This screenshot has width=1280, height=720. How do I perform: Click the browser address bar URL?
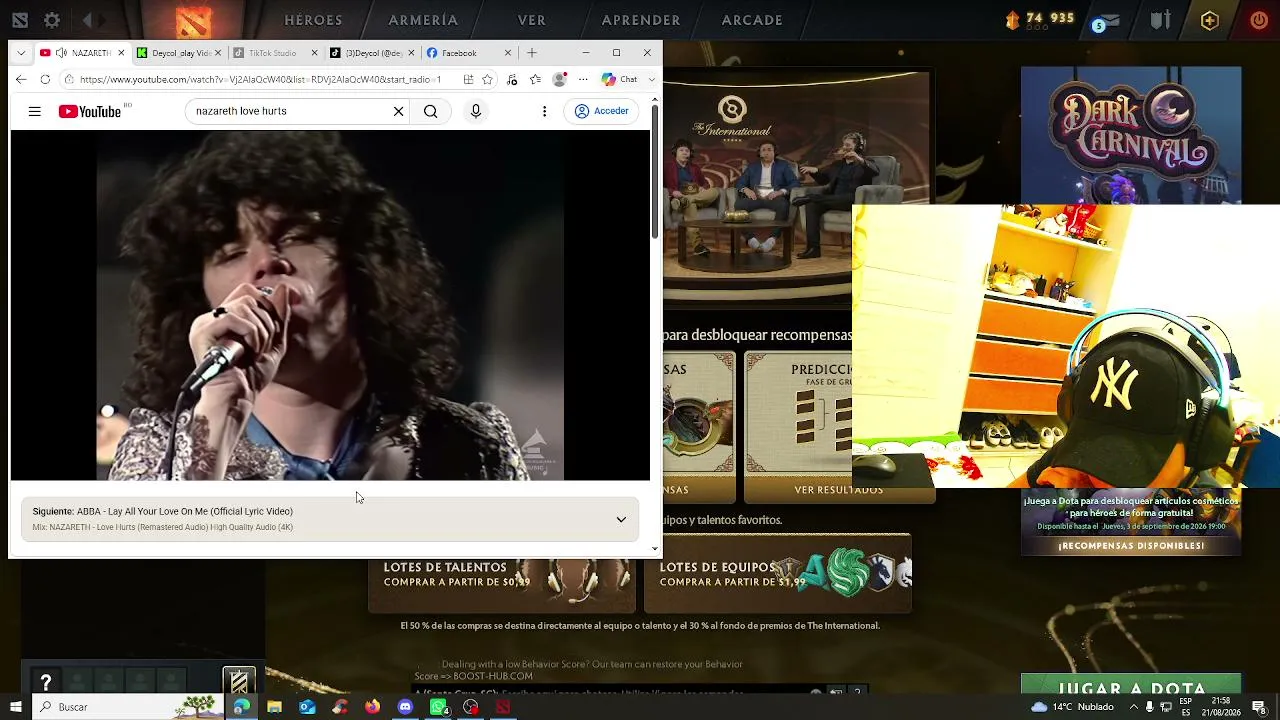point(260,79)
